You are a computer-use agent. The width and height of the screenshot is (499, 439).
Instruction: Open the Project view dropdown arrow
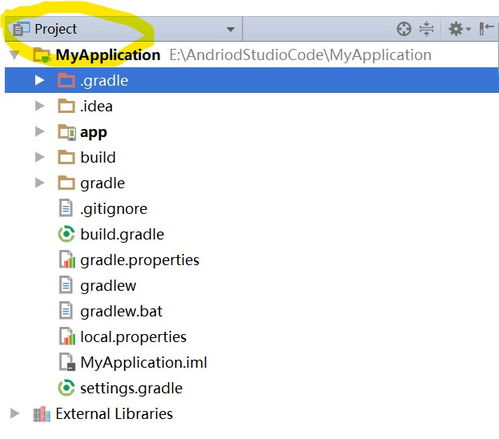230,29
